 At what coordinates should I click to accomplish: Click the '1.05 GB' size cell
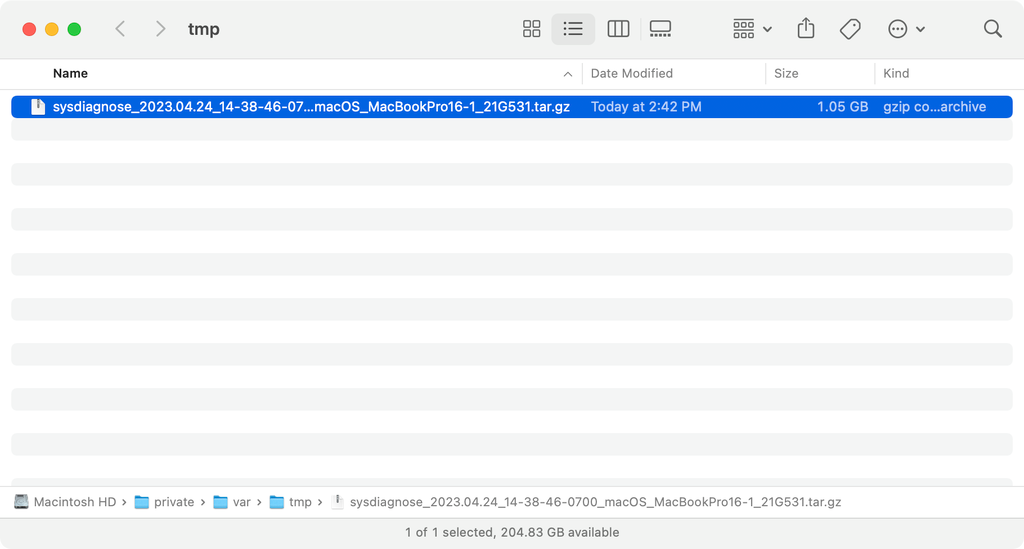pos(842,106)
